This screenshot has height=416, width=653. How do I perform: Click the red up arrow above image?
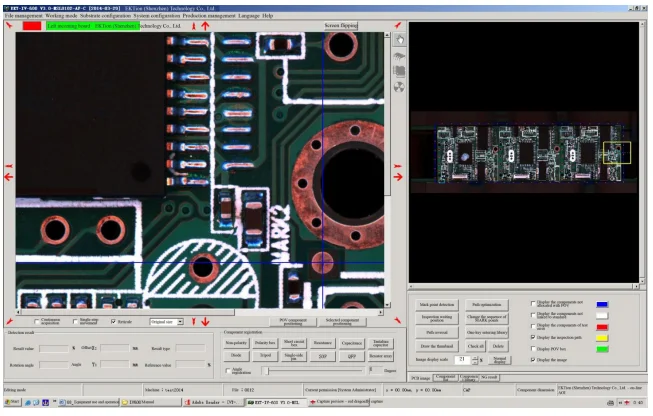click(x=206, y=25)
